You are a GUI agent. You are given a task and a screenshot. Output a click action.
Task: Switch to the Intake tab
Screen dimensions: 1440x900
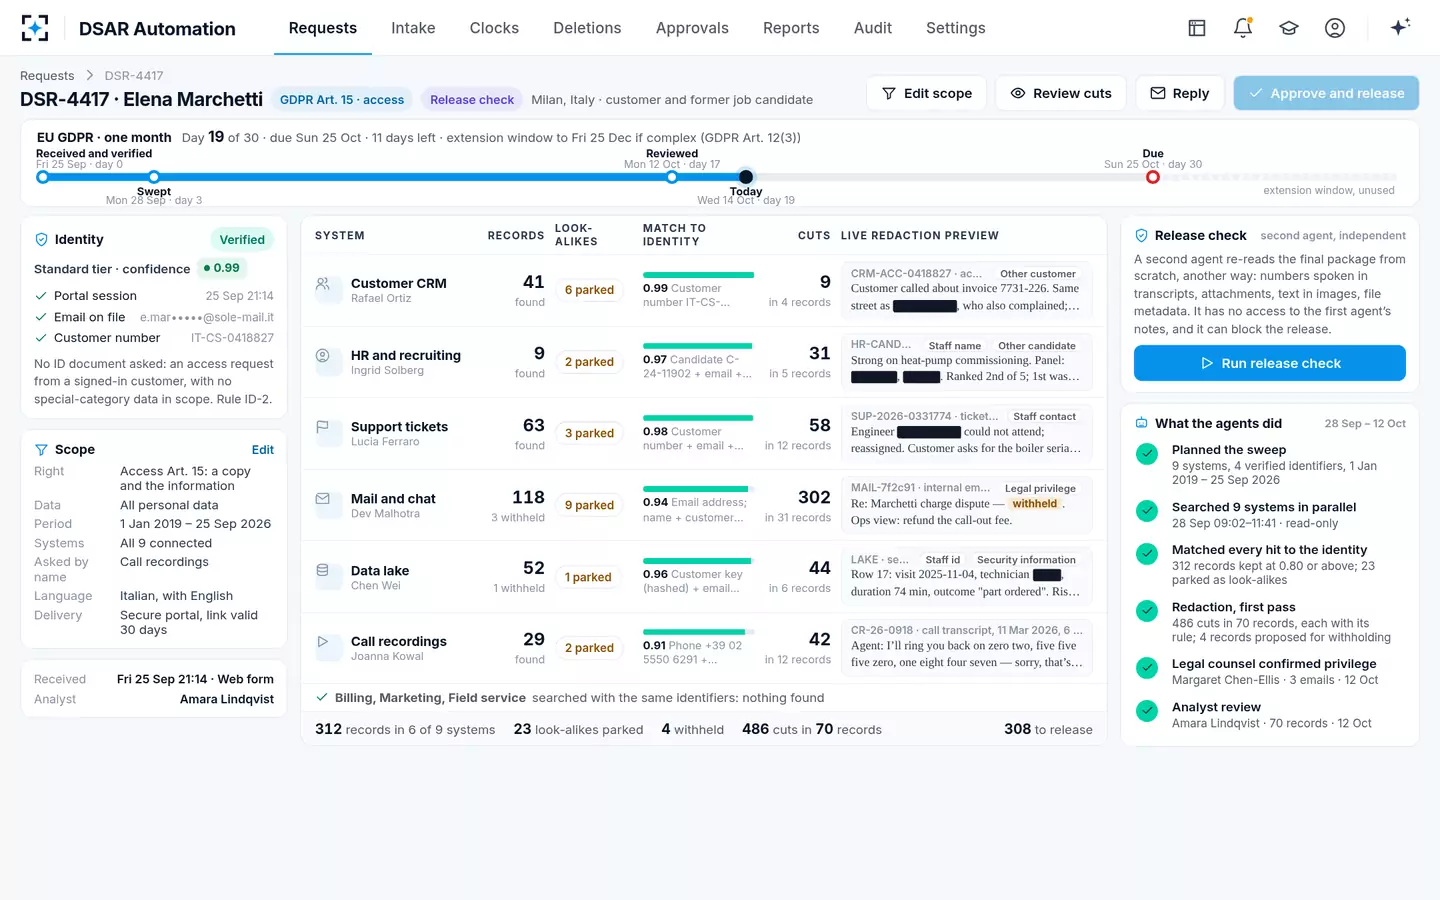pyautogui.click(x=413, y=28)
